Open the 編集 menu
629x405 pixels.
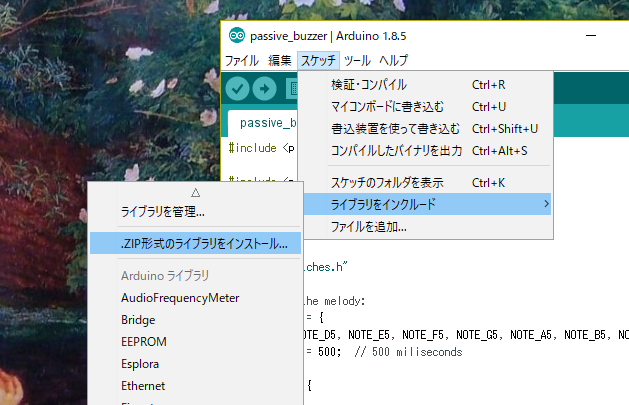(280, 61)
